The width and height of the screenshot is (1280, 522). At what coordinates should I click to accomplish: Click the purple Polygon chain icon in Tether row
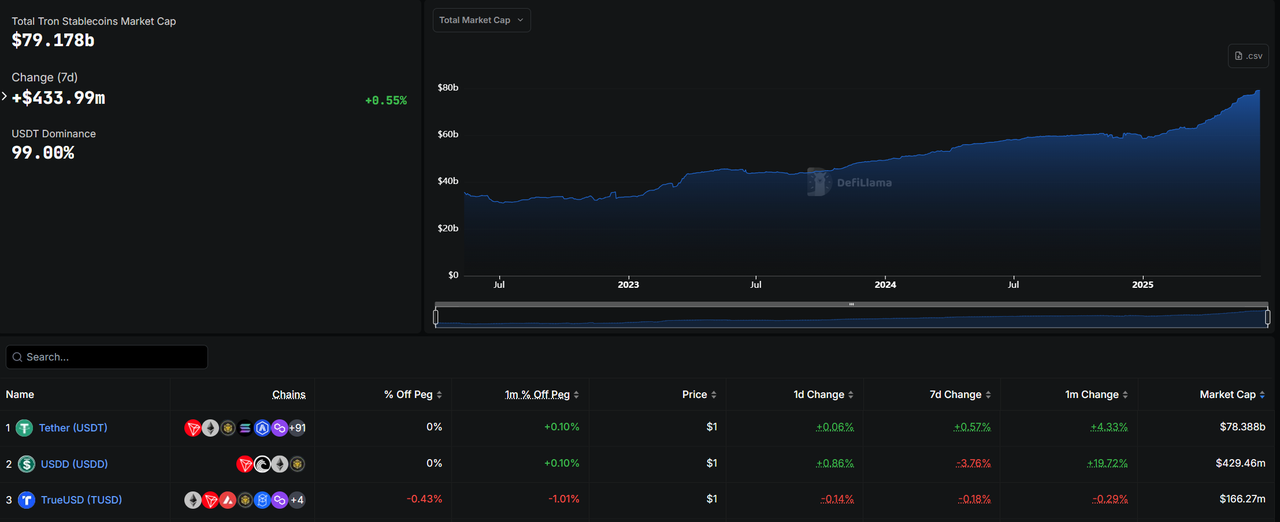click(279, 428)
